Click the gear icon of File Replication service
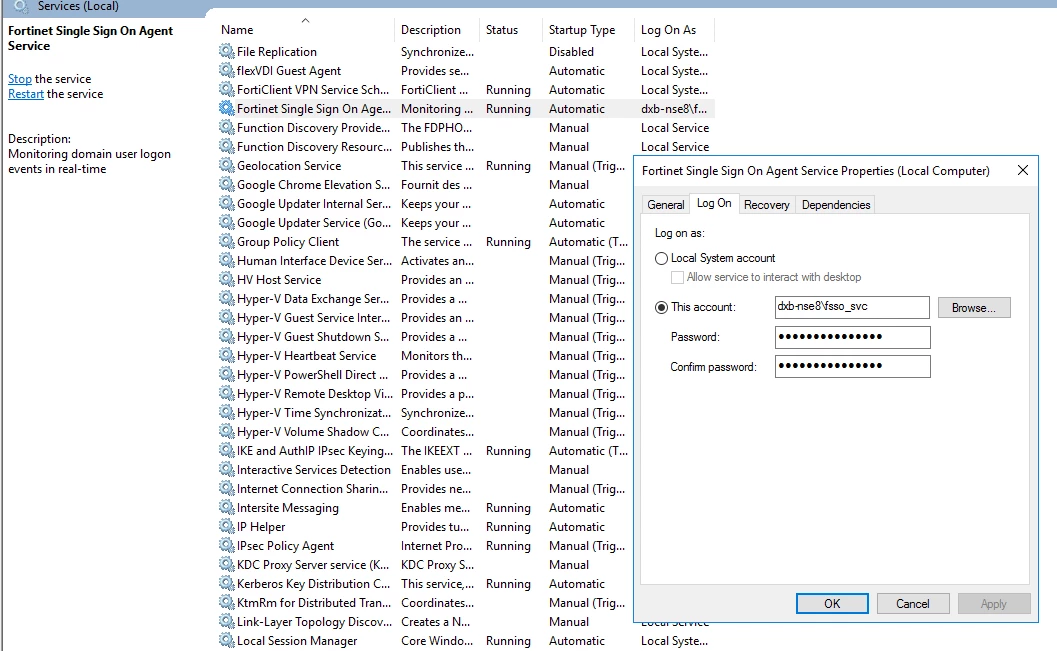The width and height of the screenshot is (1057, 651). [226, 51]
